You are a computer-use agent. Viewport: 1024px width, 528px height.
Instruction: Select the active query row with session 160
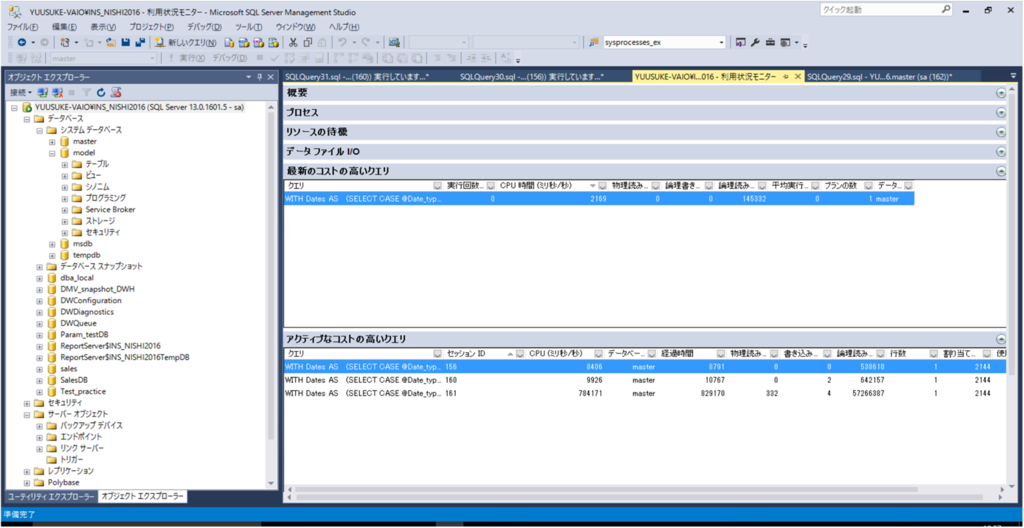pyautogui.click(x=645, y=380)
